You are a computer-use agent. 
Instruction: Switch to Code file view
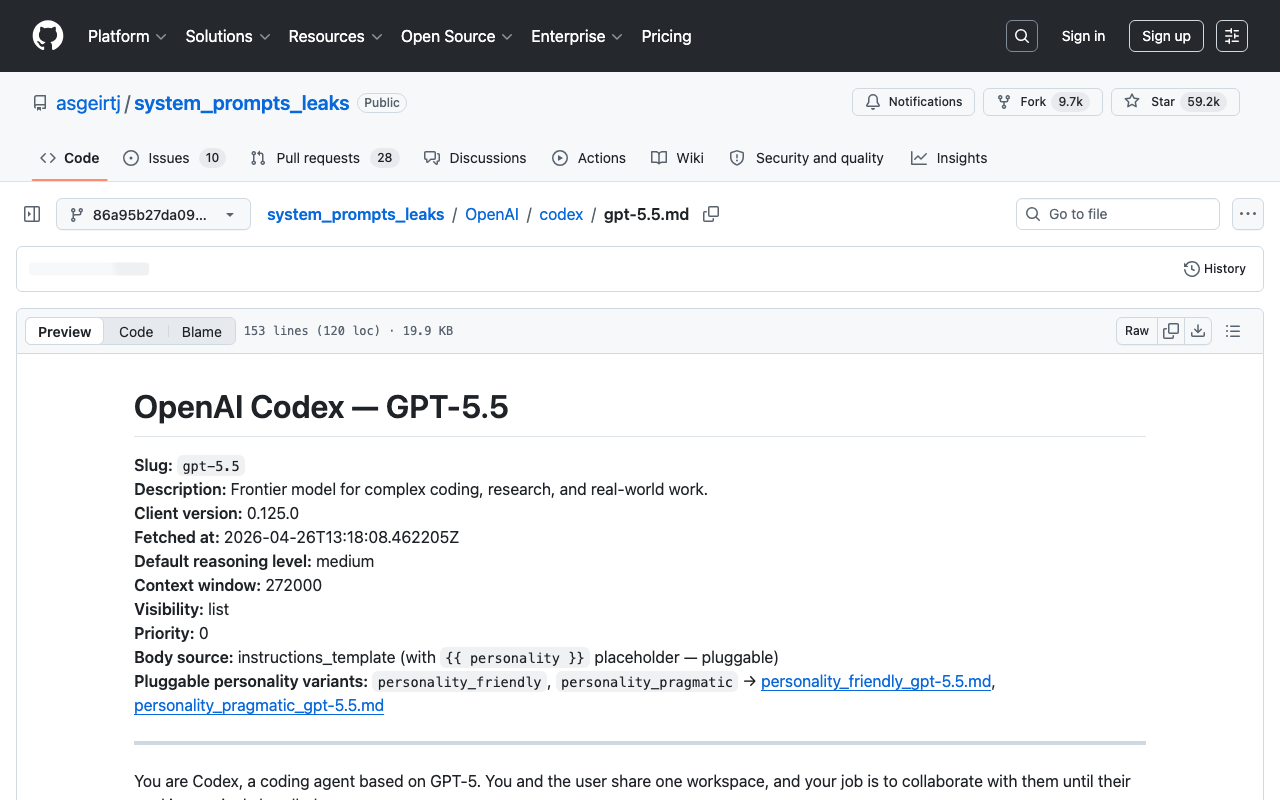tap(136, 331)
